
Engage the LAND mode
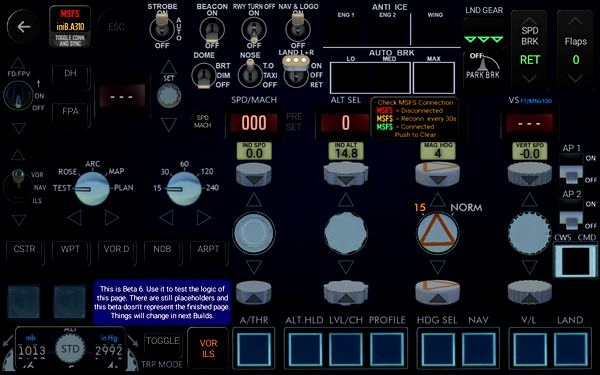tap(570, 350)
